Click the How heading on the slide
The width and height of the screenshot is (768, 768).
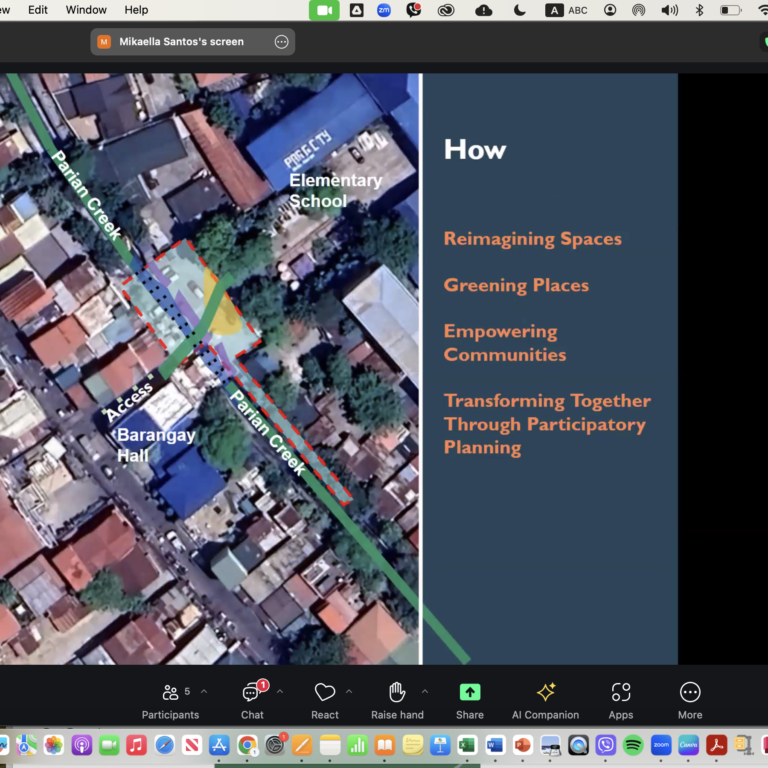pos(475,149)
